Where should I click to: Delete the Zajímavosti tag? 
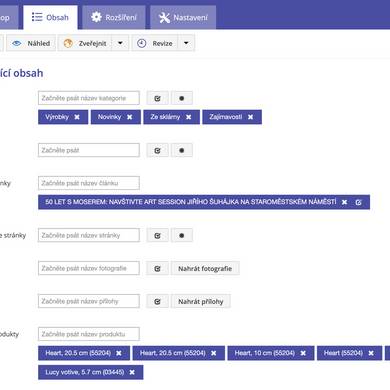(x=250, y=117)
